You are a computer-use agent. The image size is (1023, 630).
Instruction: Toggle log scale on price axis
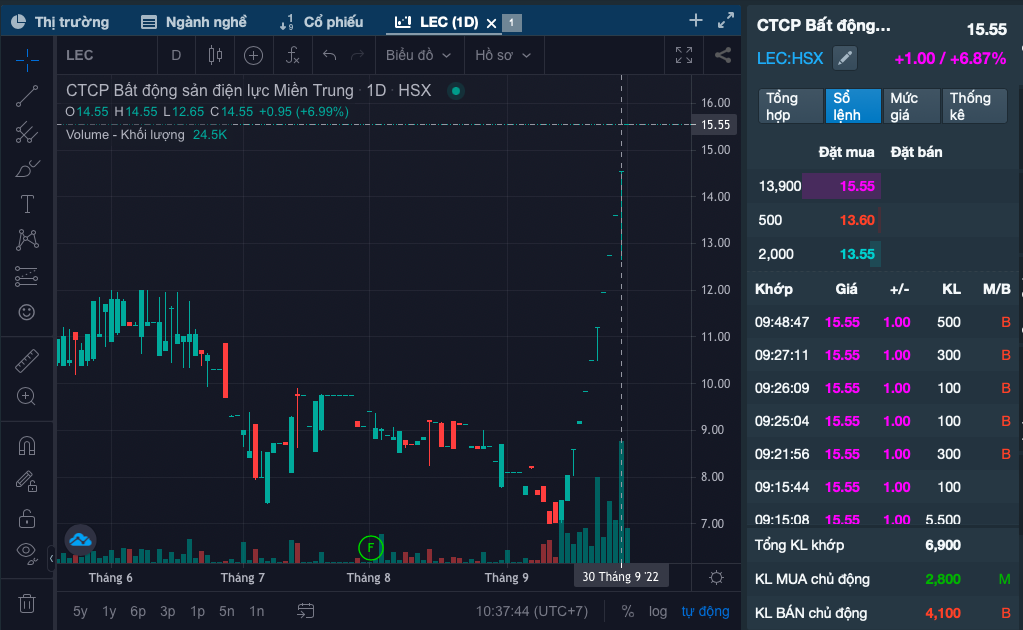(x=657, y=611)
